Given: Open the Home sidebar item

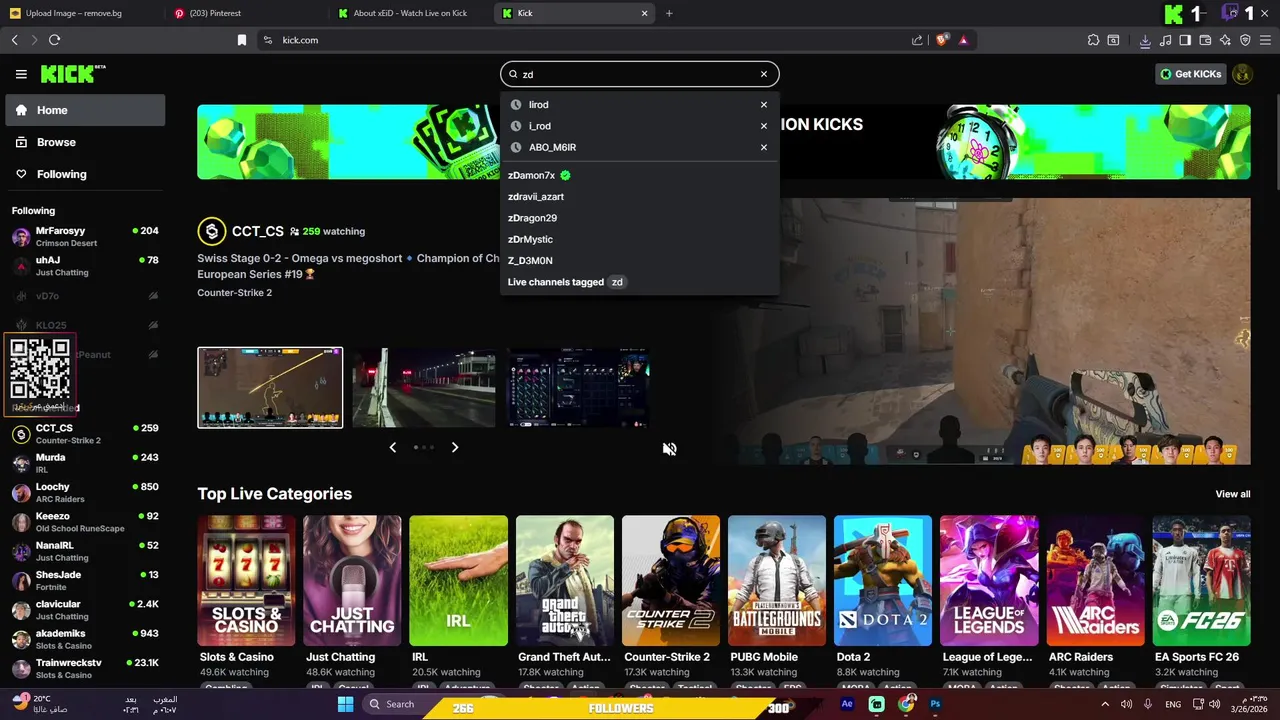Looking at the screenshot, I should tap(85, 110).
